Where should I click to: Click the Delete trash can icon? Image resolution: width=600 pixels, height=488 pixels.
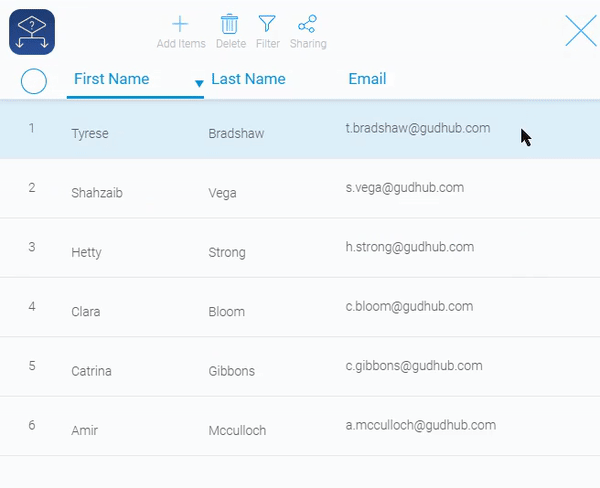(x=230, y=25)
